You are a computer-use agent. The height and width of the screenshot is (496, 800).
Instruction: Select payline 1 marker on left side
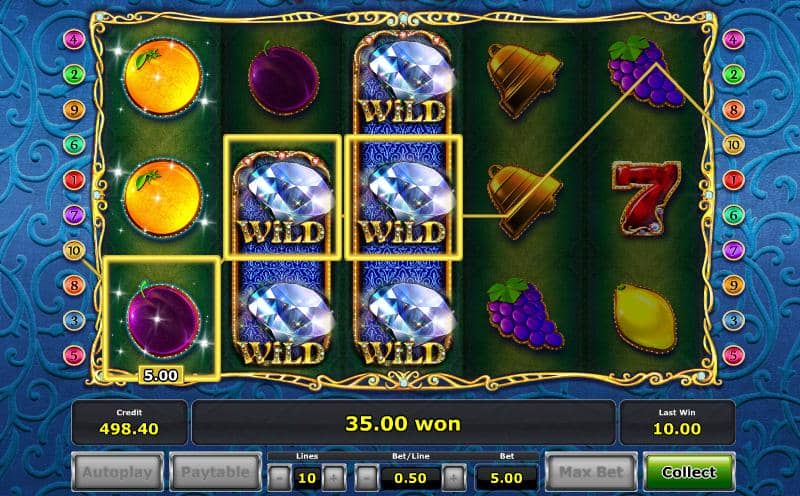pos(74,180)
